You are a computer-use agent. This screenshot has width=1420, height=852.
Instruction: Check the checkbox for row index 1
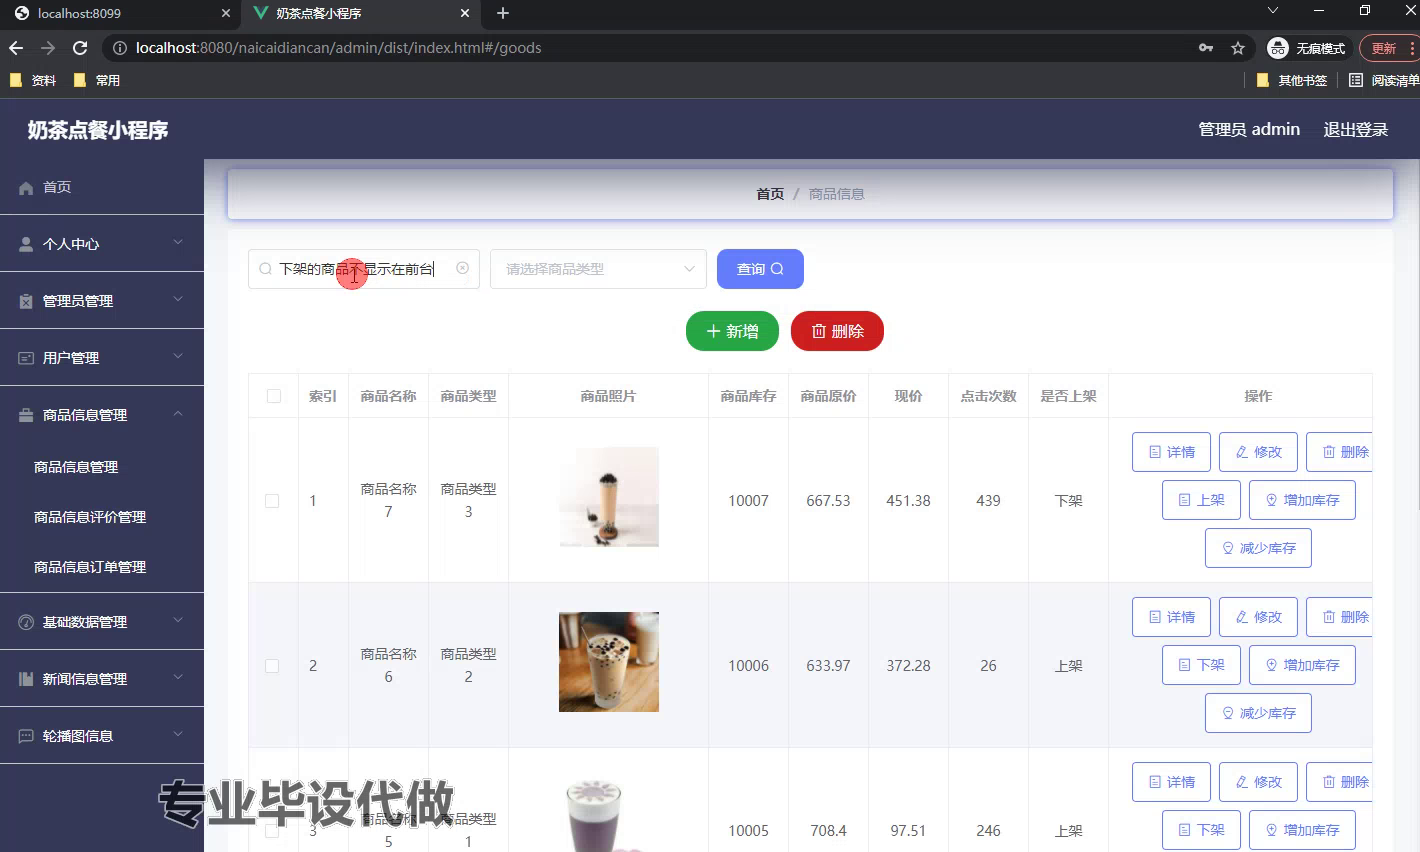(272, 501)
